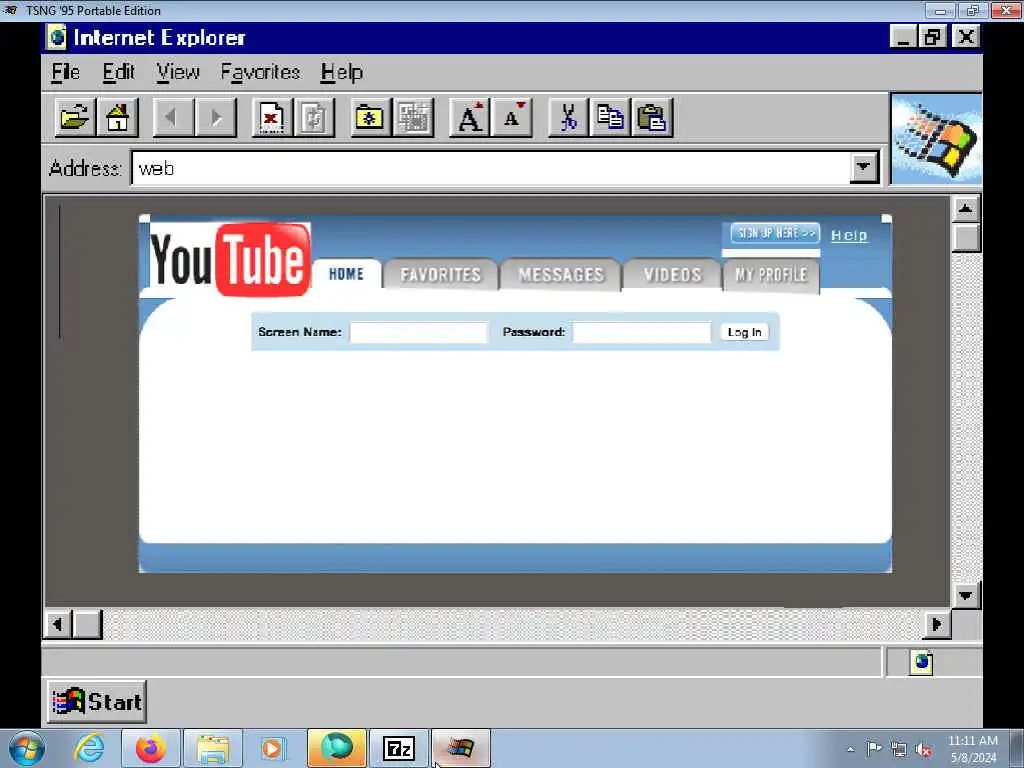Image resolution: width=1024 pixels, height=768 pixels.
Task: Click the horizontal scrollbar thumb
Action: (x=87, y=624)
